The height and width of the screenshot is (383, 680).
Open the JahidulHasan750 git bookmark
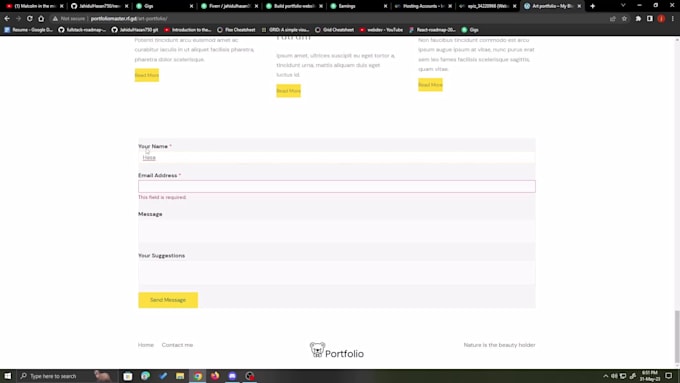coord(135,30)
